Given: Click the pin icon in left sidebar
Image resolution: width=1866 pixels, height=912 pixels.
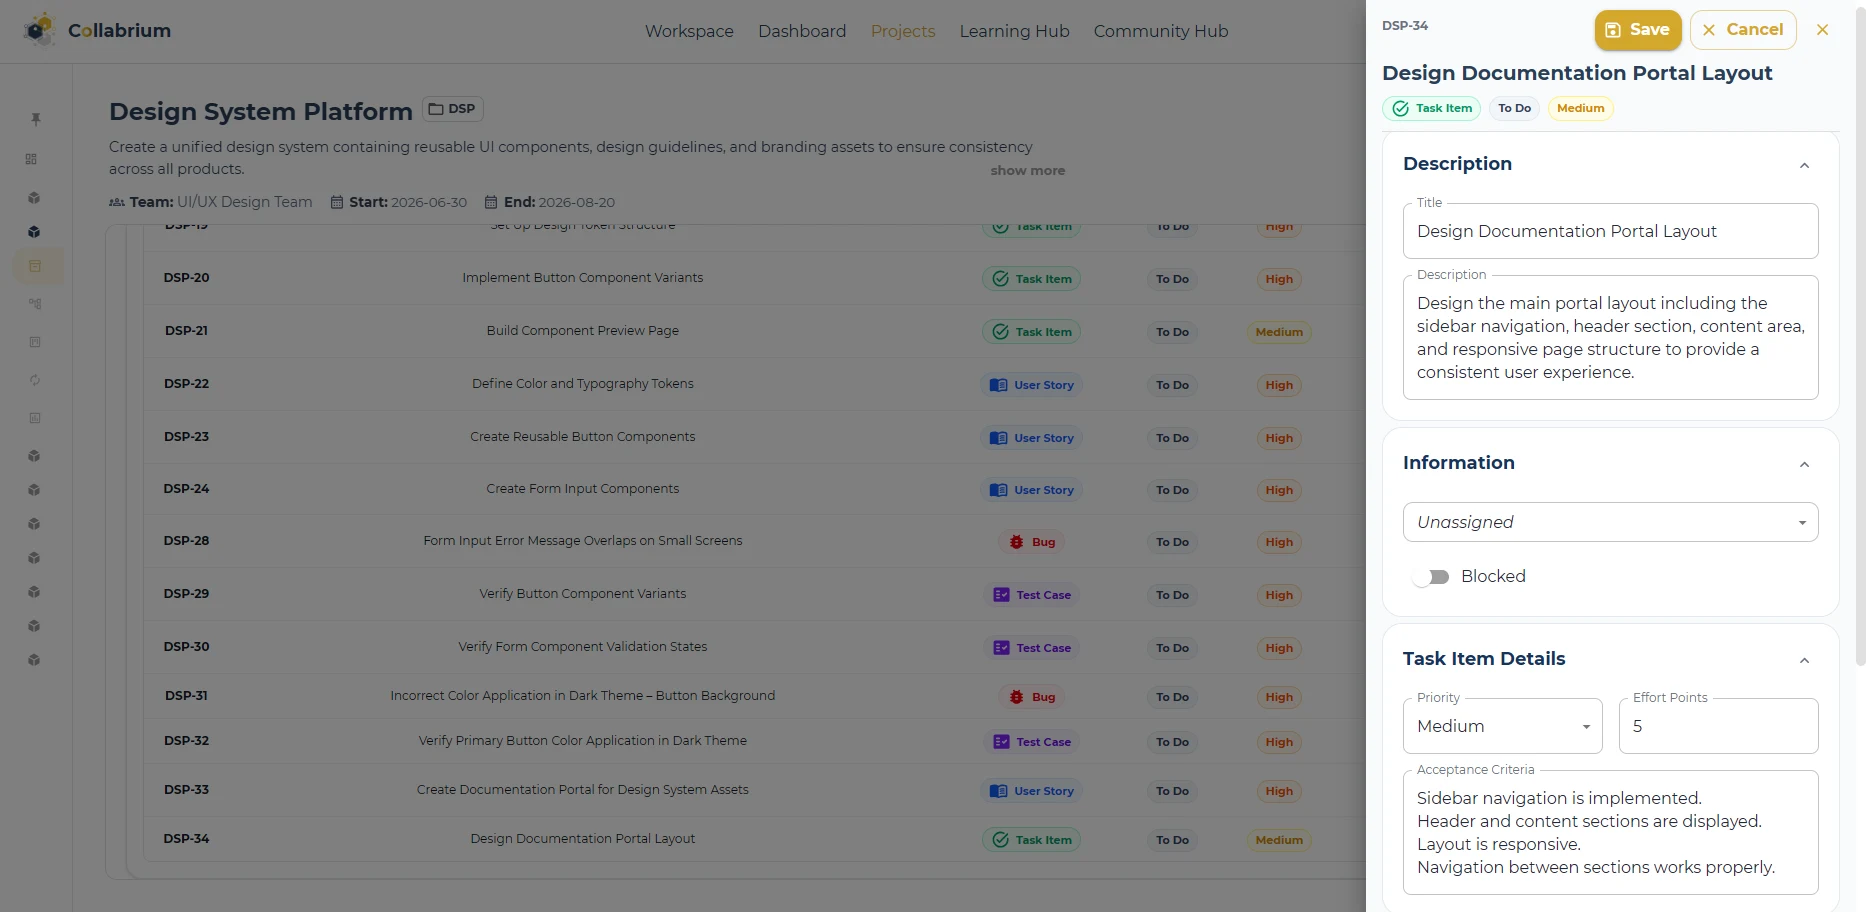Looking at the screenshot, I should (x=35, y=119).
